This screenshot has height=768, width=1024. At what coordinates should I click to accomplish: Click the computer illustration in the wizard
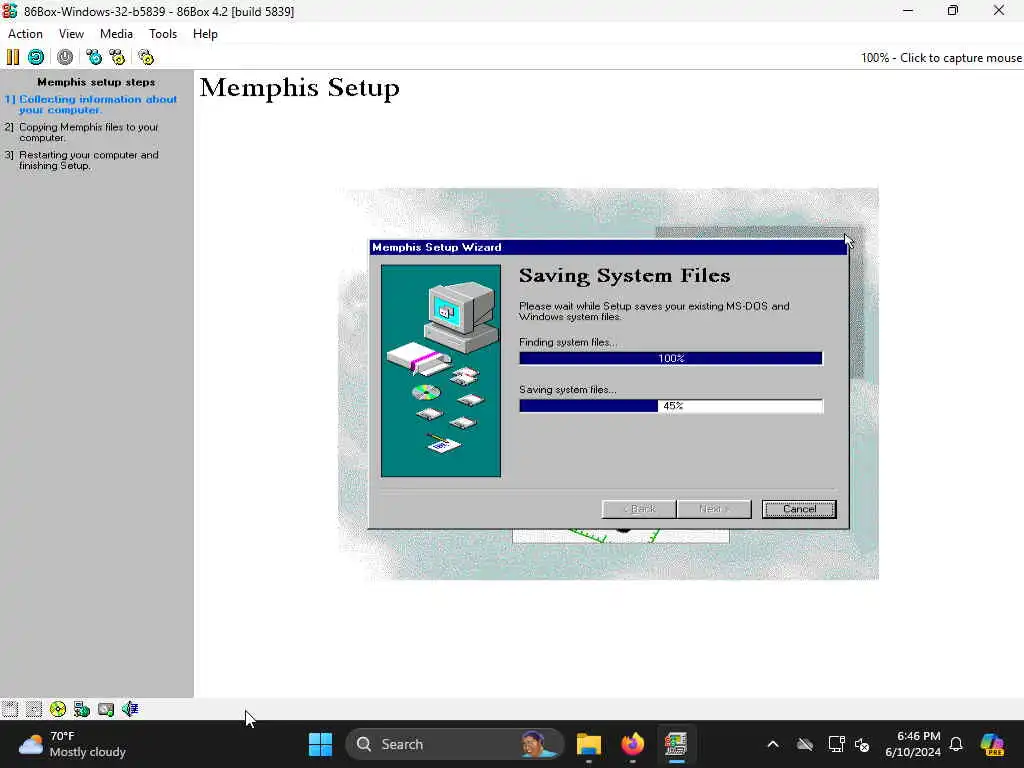pyautogui.click(x=441, y=370)
